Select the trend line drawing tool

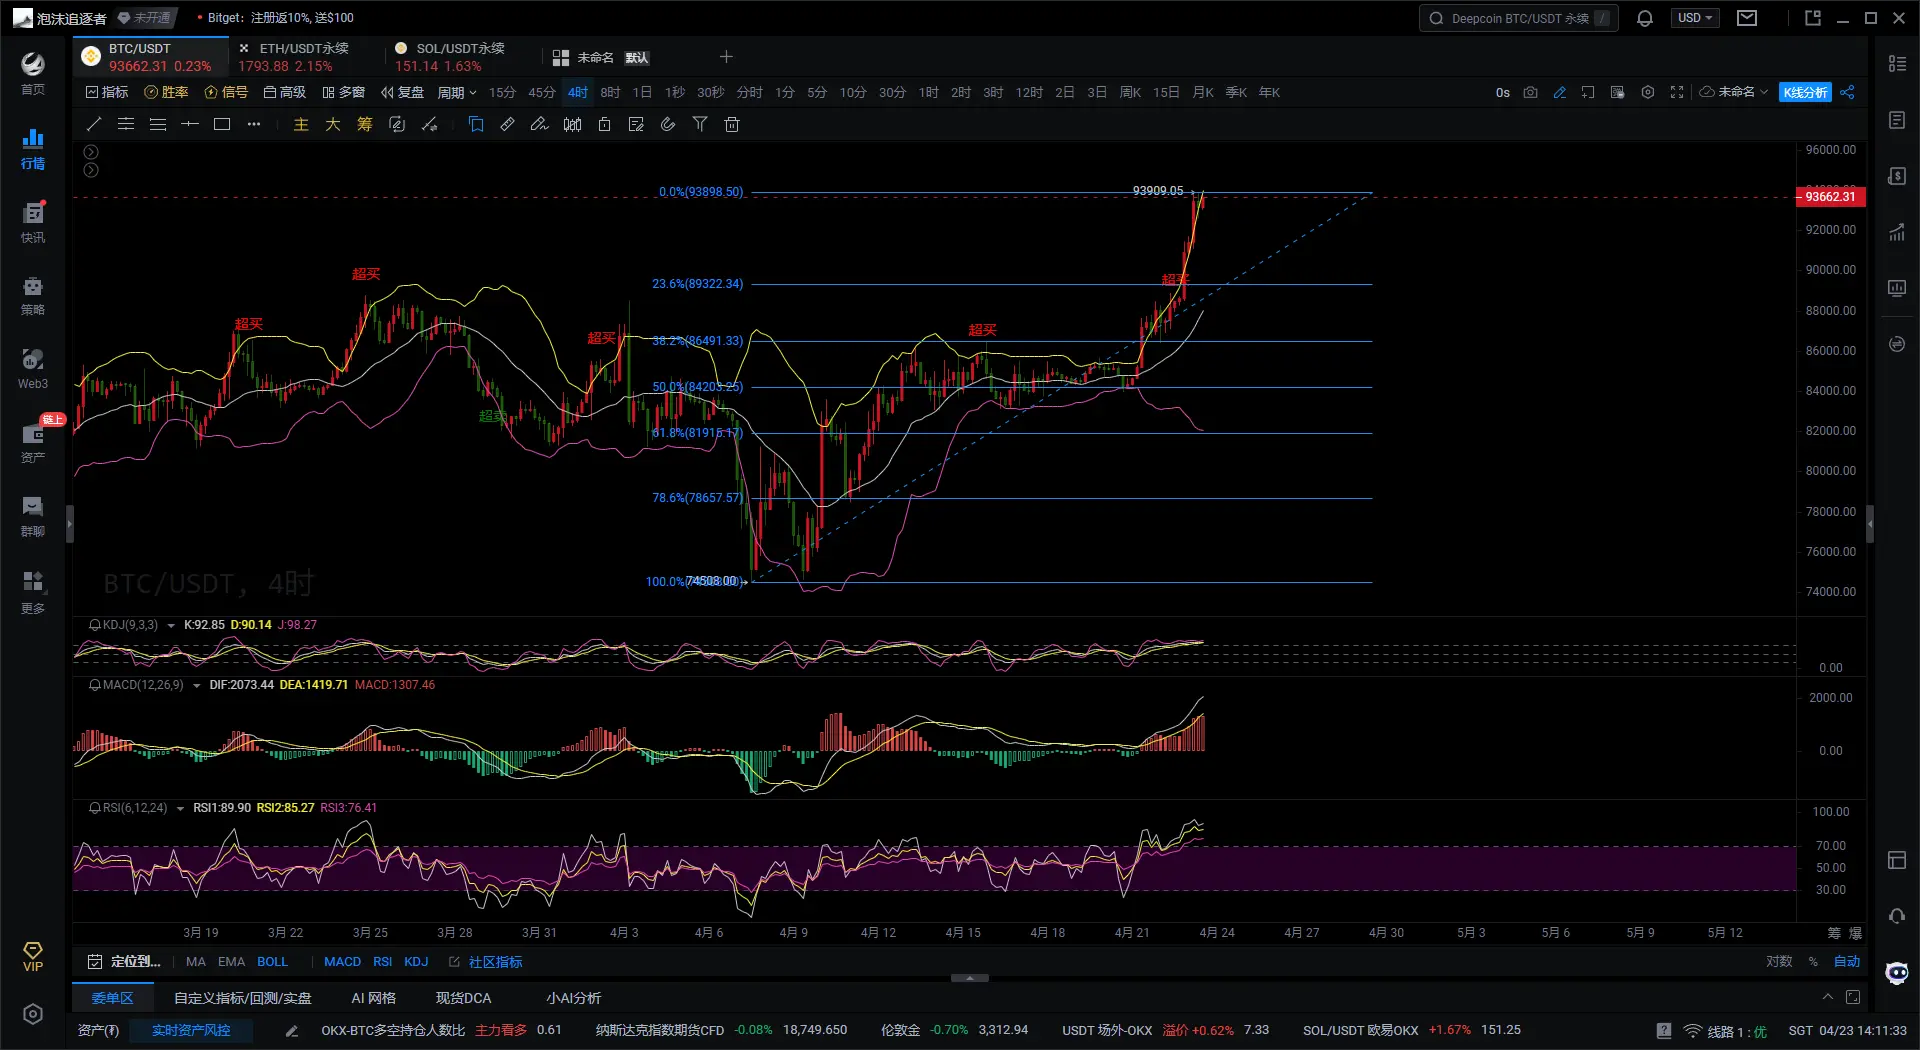point(94,125)
